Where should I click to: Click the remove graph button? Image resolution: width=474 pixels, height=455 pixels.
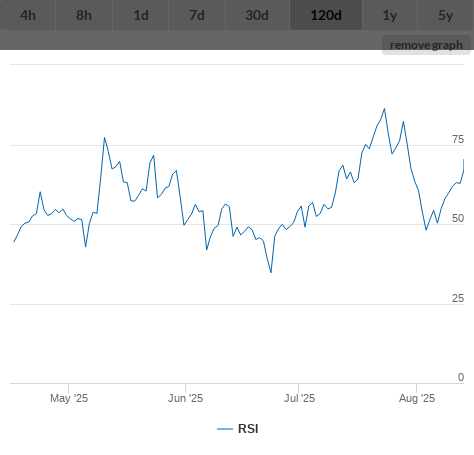click(x=426, y=45)
